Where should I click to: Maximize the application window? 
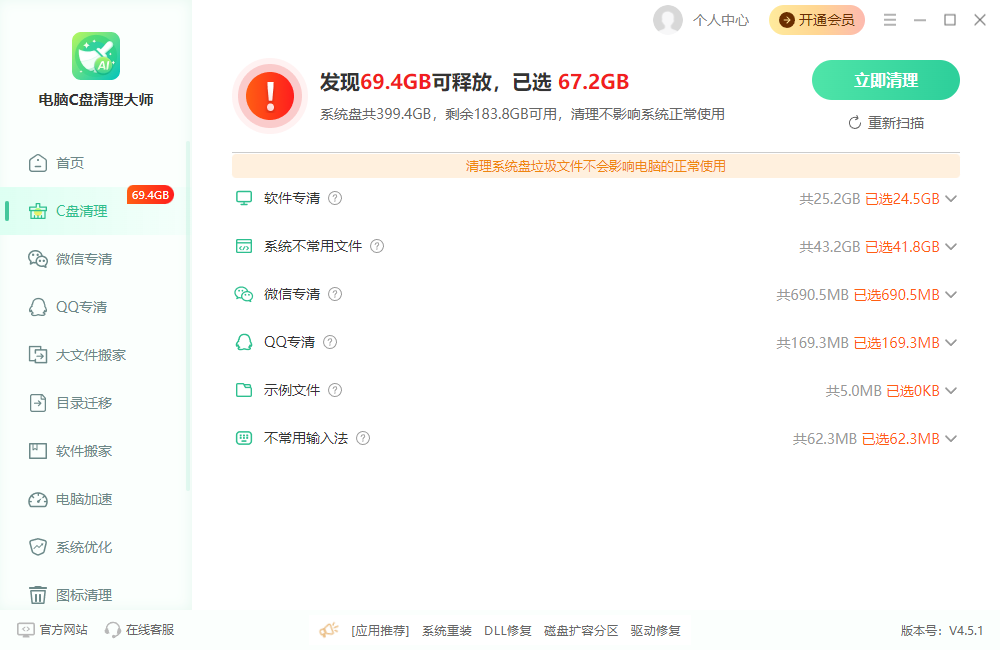pos(950,20)
